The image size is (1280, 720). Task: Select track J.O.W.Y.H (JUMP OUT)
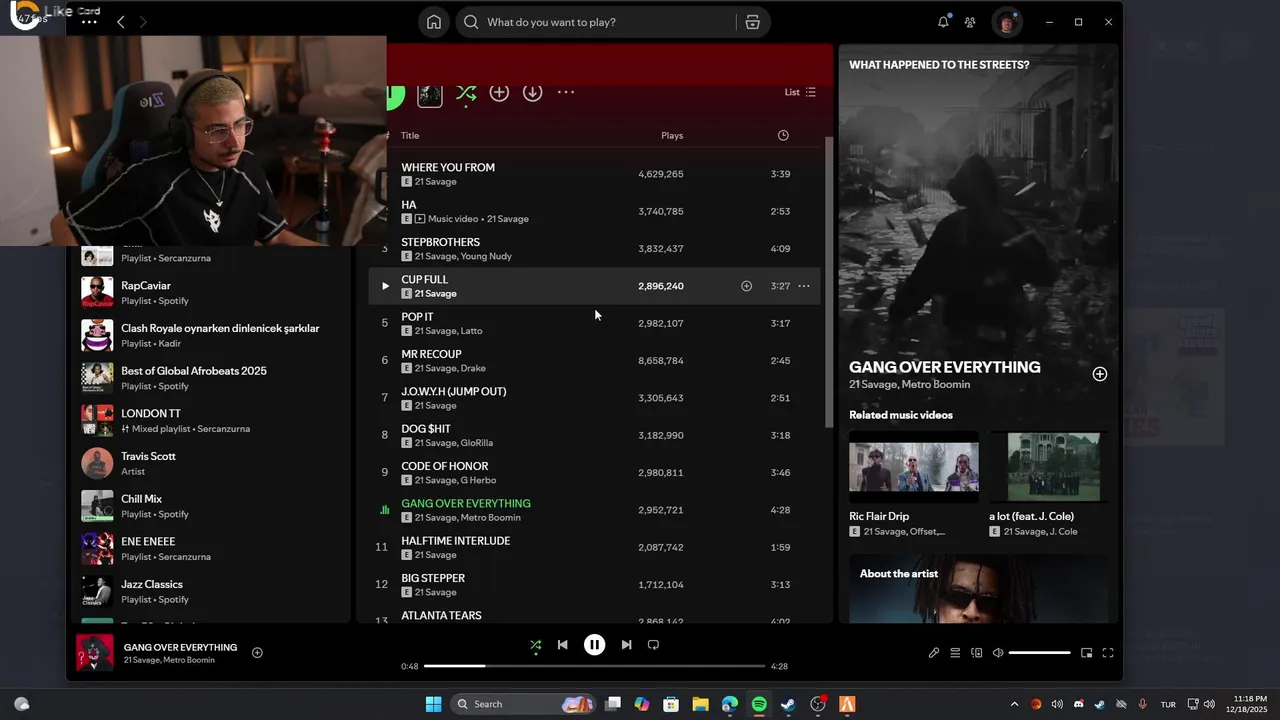454,391
